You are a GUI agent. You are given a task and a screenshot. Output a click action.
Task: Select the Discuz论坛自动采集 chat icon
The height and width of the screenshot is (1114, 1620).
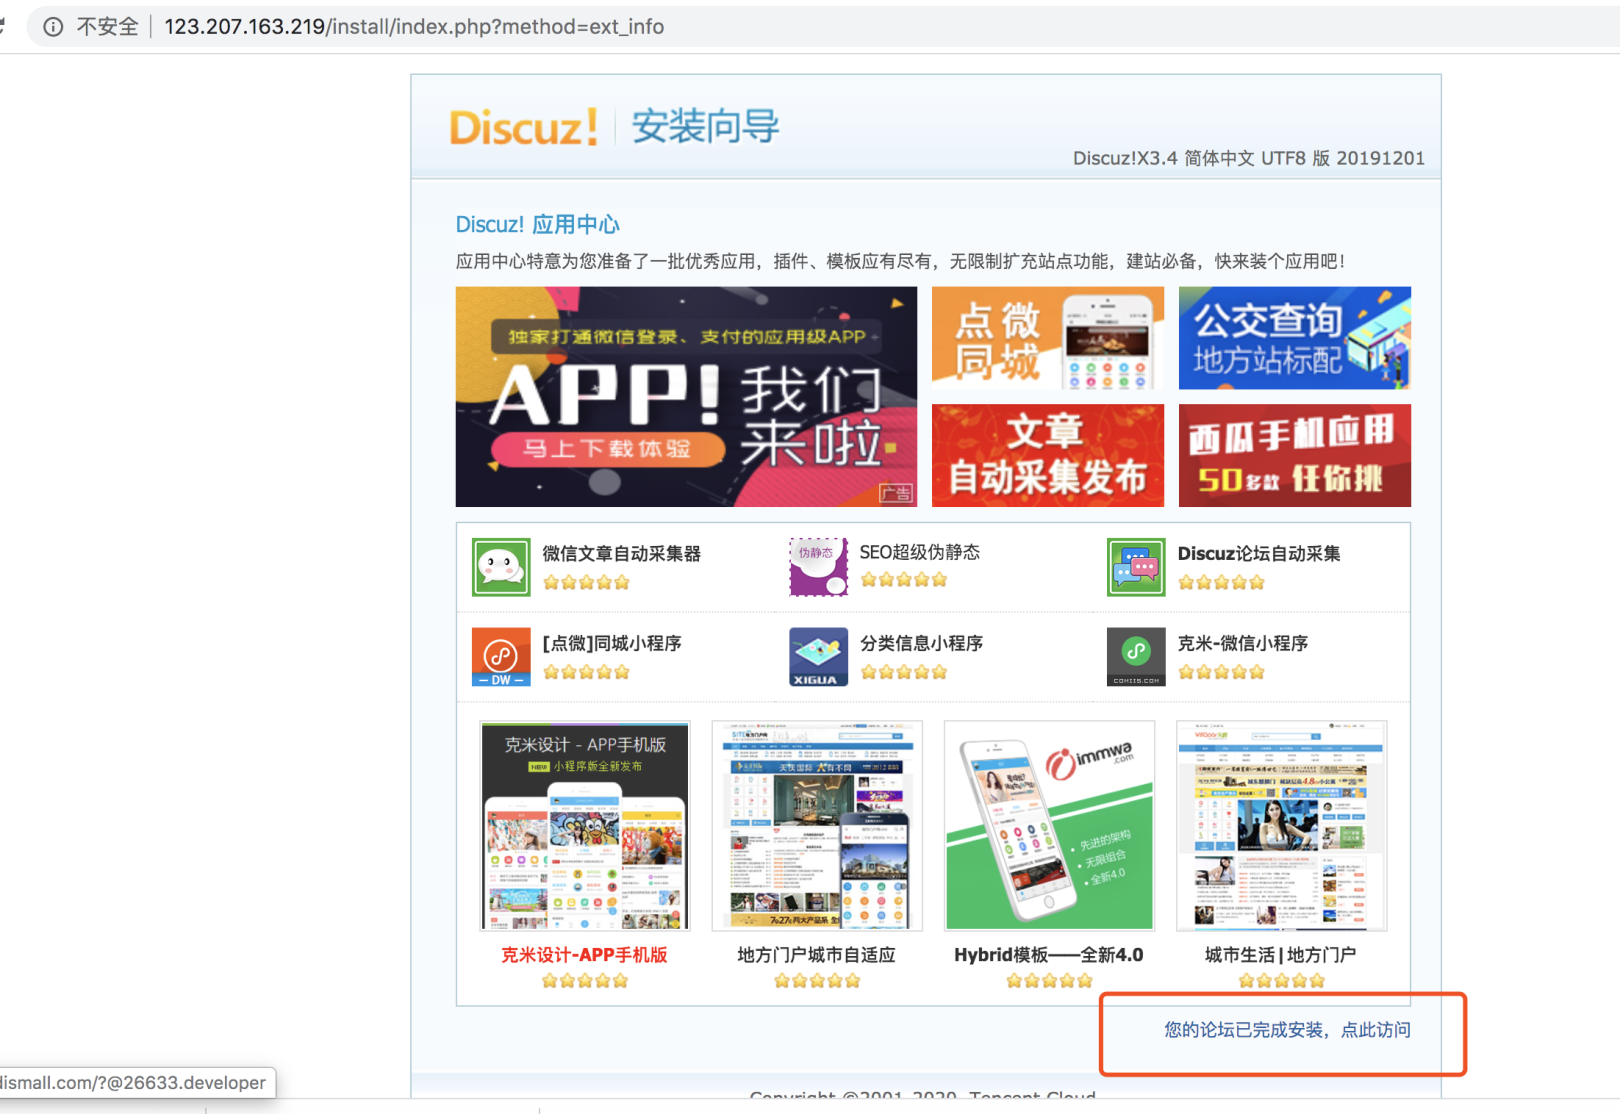click(1136, 567)
